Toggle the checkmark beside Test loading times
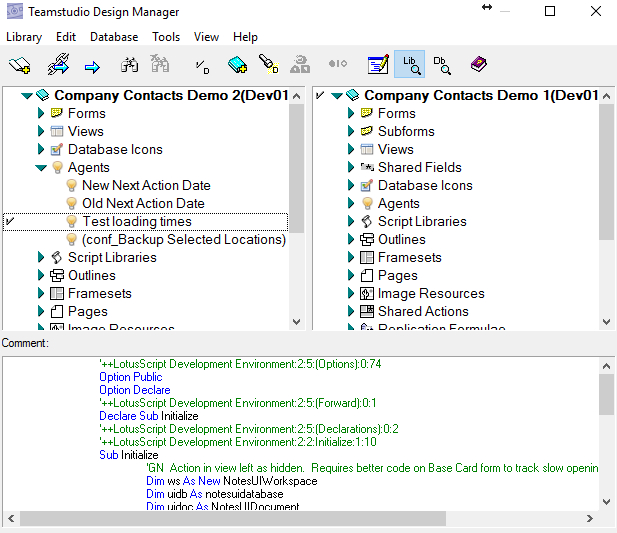This screenshot has width=617, height=533. point(10,221)
